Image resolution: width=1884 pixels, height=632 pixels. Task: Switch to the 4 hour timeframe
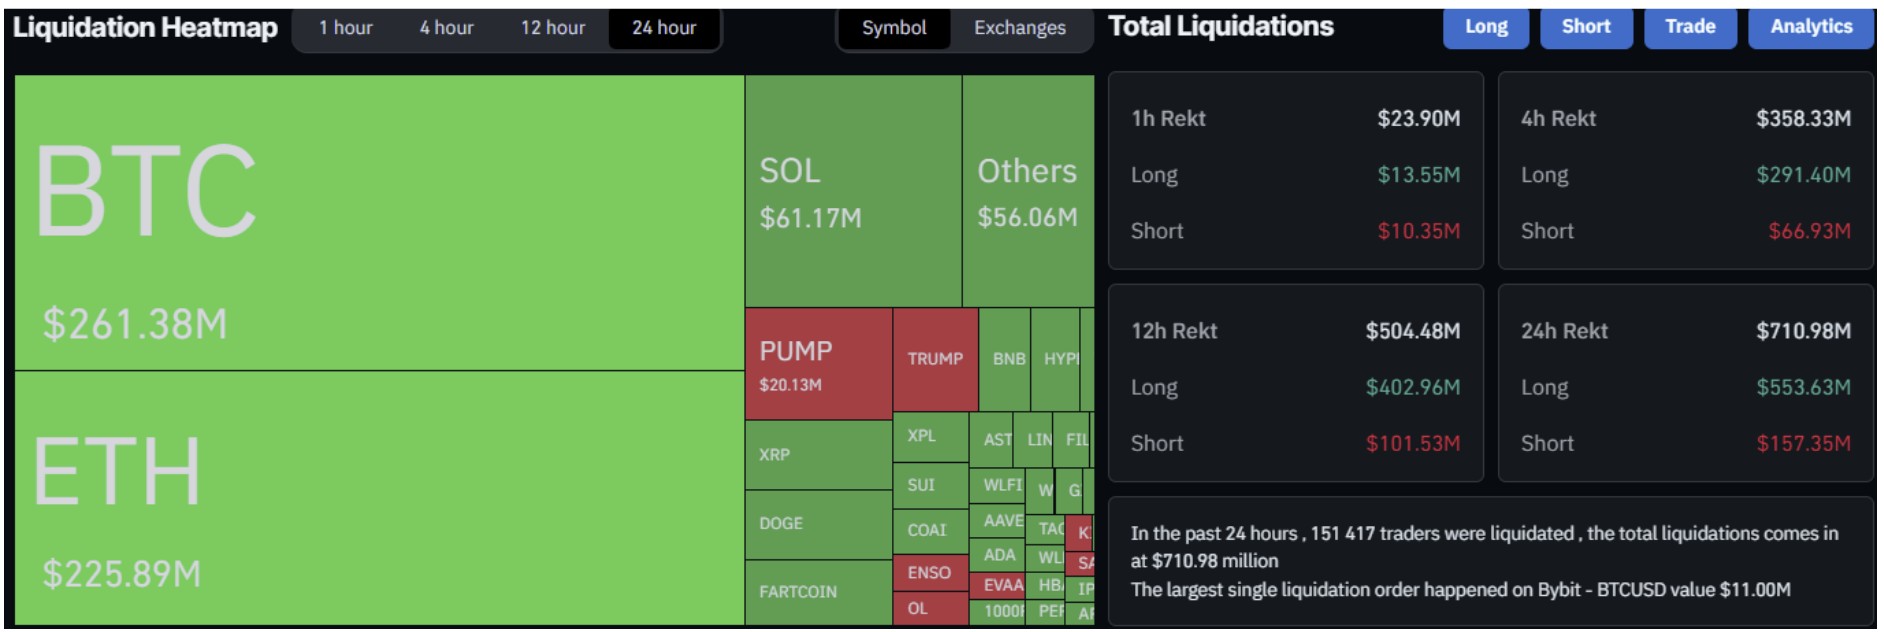[x=446, y=28]
